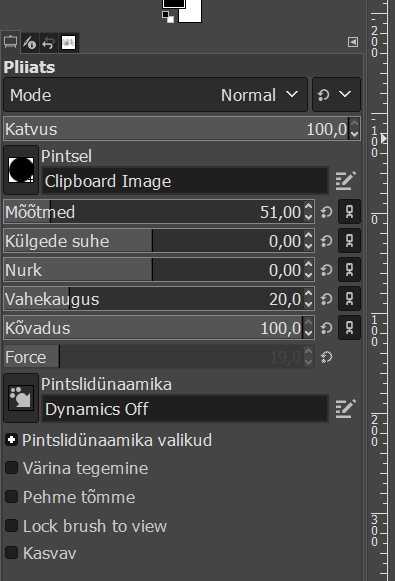
Task: Open the tab configuration menu
Action: [352, 42]
